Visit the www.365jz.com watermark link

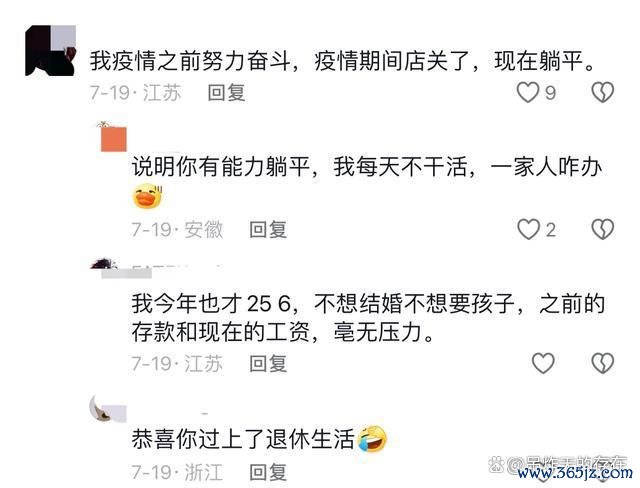(x=575, y=473)
